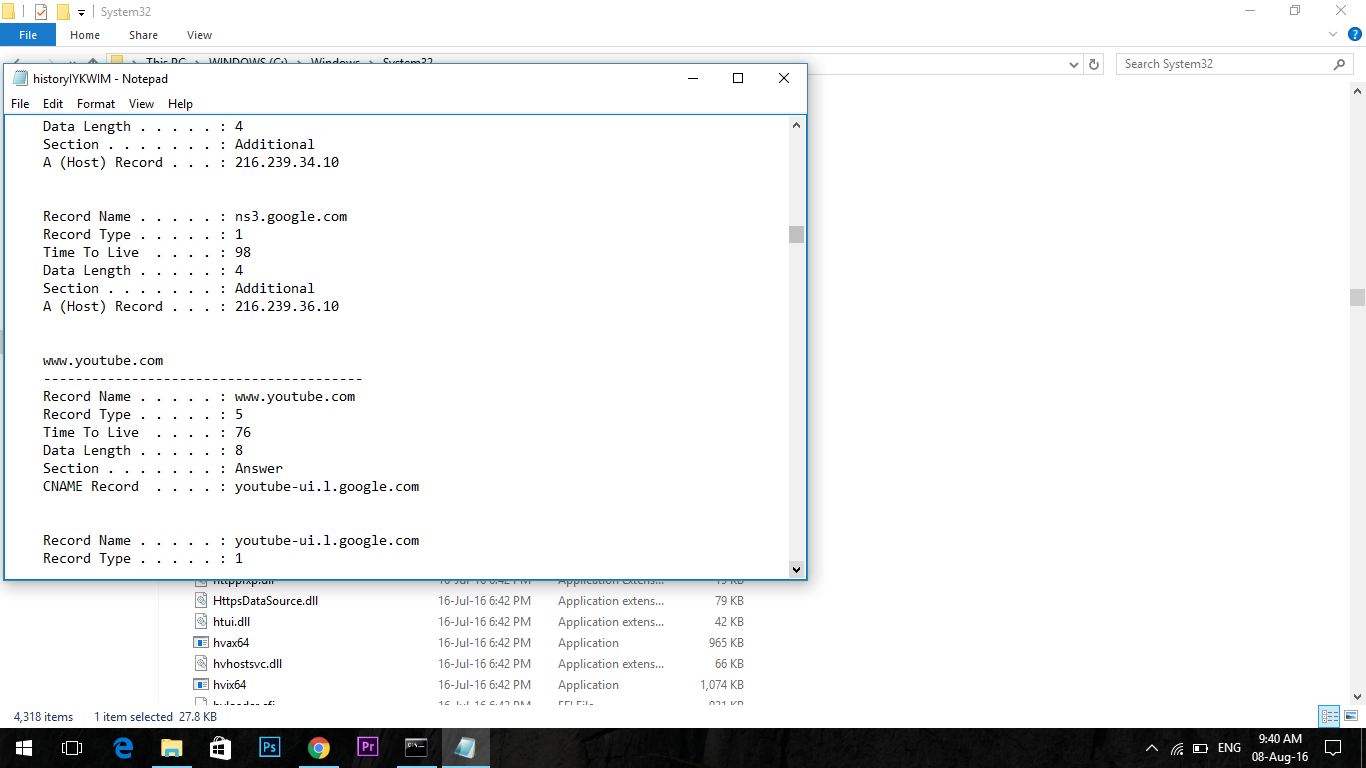Screen dimensions: 1366x768
Task: Expand the Explorer ribbon with the chevron
Action: point(1331,35)
